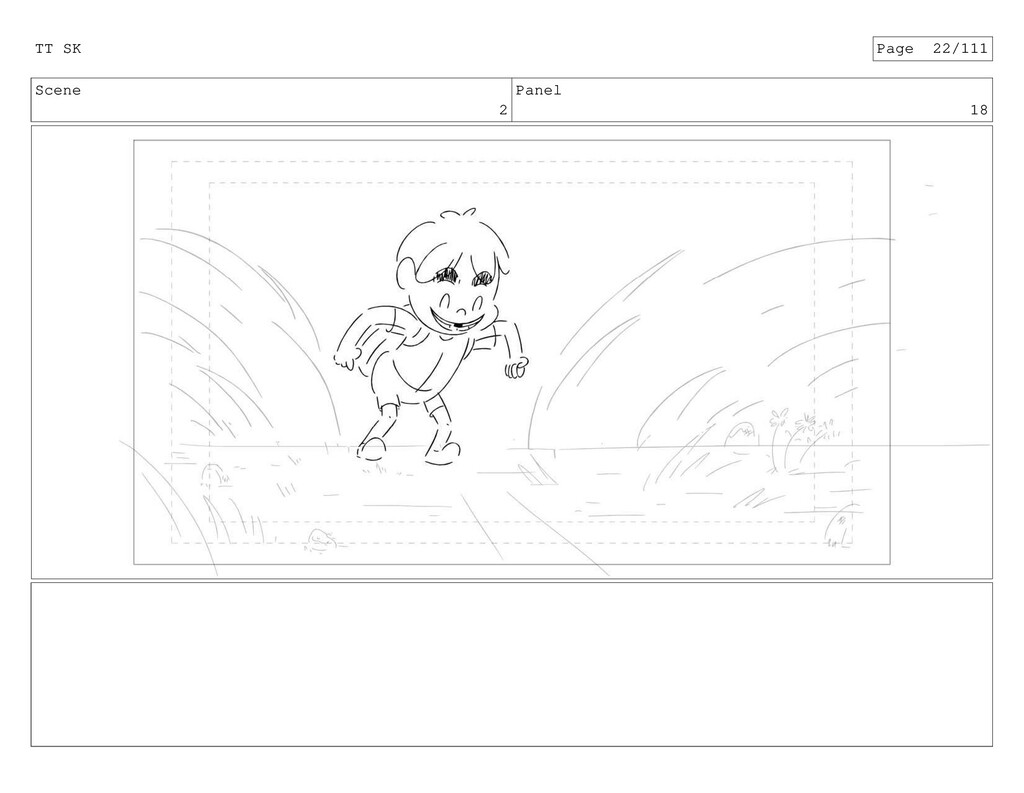This screenshot has width=1024, height=793.
Task: Click the 'TT SK' title text
Action: tap(58, 49)
